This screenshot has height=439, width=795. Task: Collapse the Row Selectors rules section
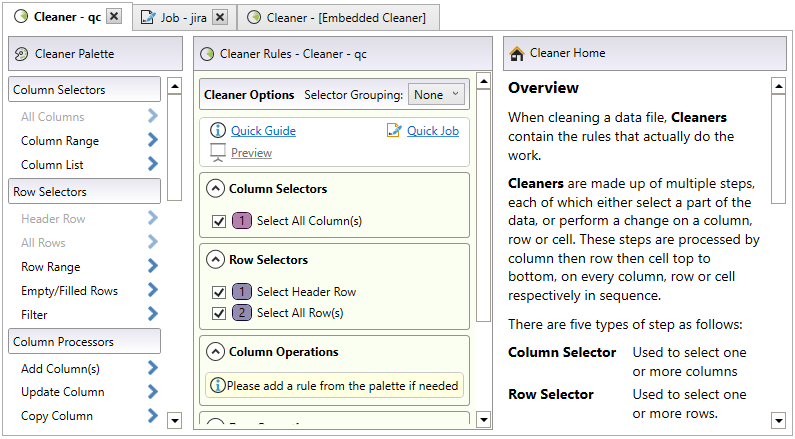pyautogui.click(x=215, y=259)
